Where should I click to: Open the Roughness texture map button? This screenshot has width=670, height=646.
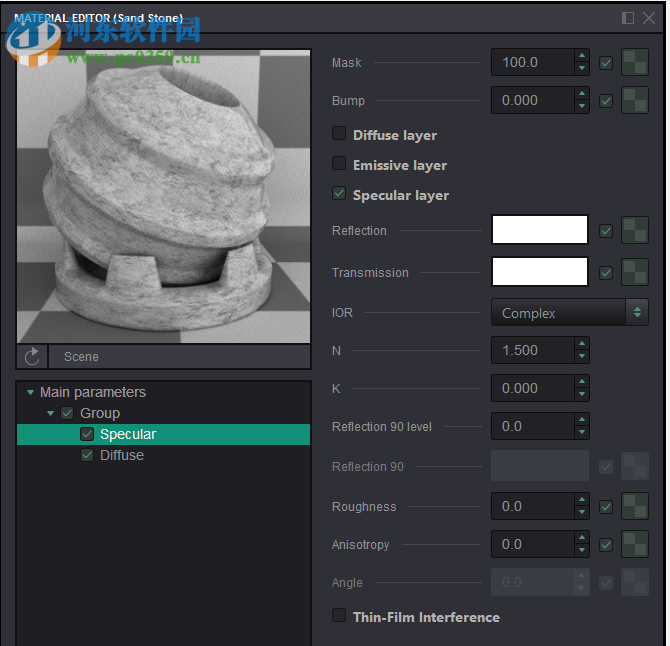[x=635, y=506]
